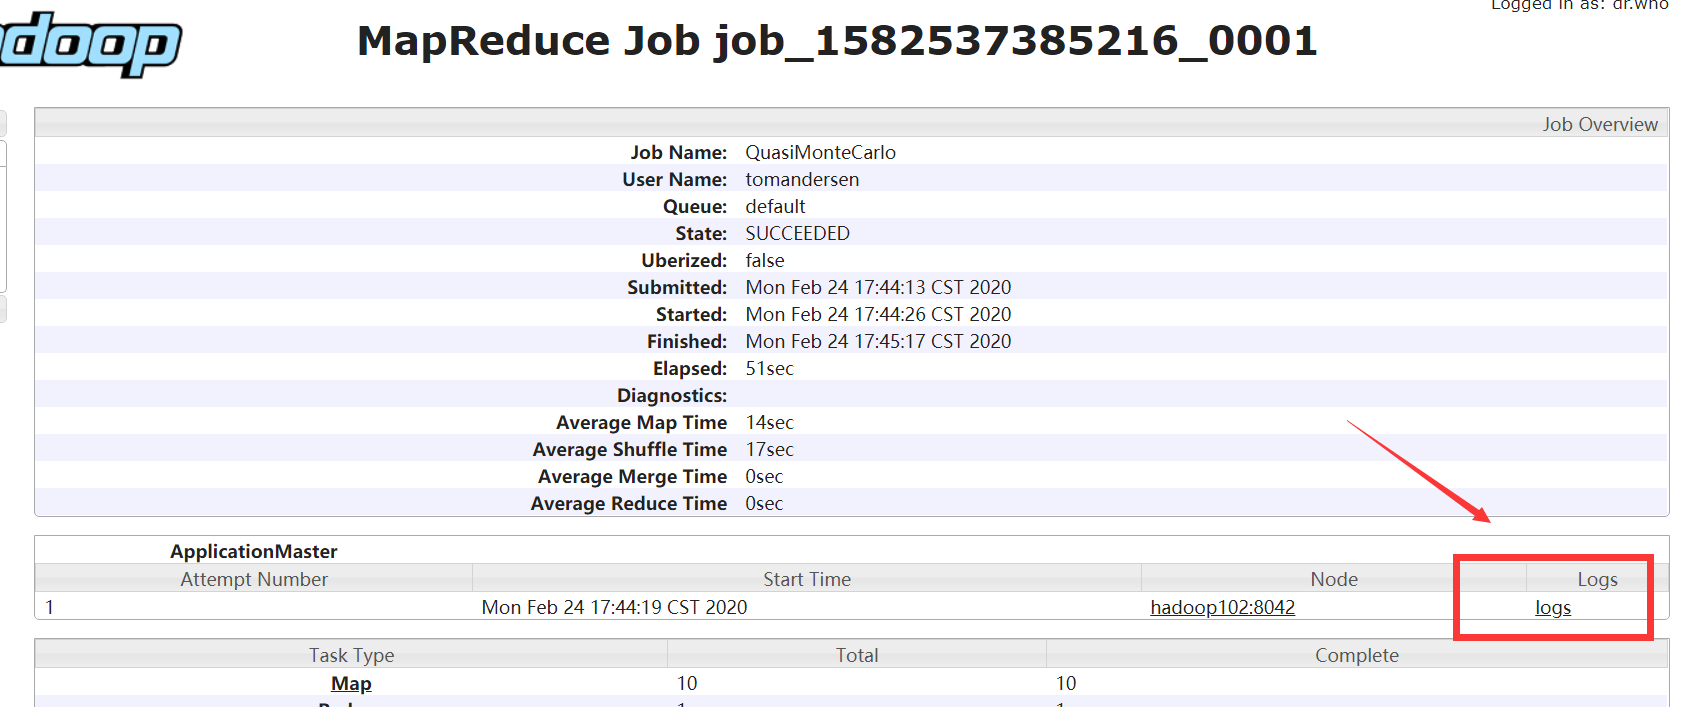
Task: Click the Complete column header
Action: click(1357, 655)
